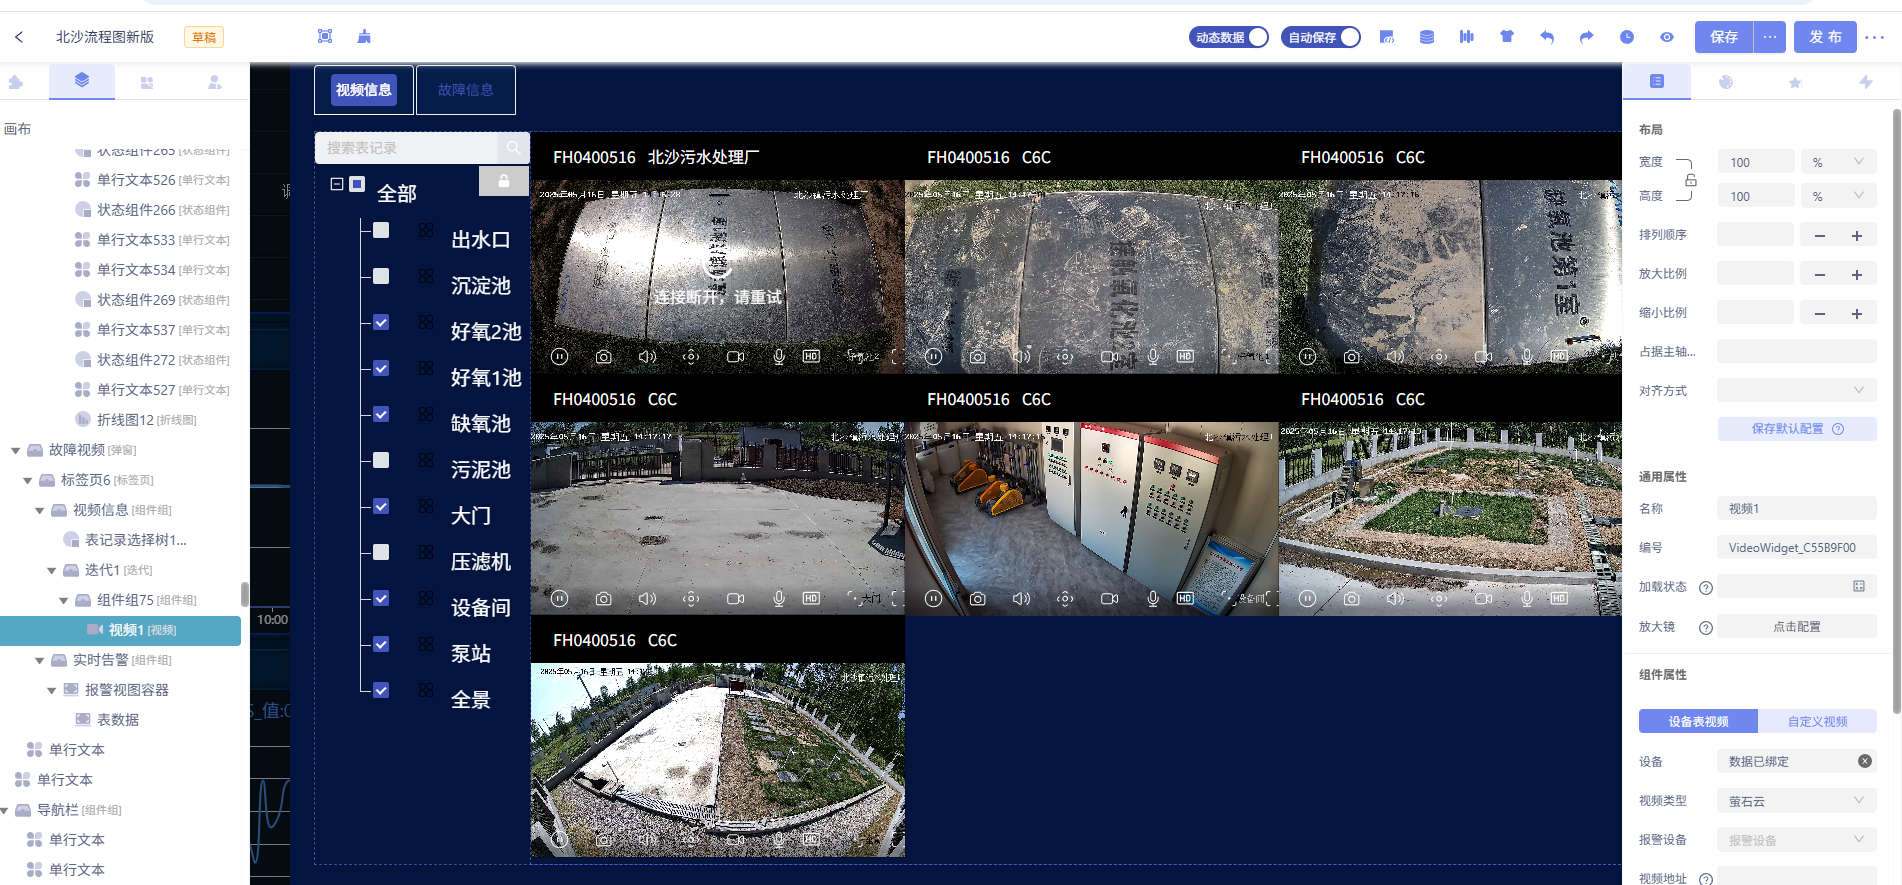The width and height of the screenshot is (1902, 885).
Task: Collapse the 视频信息 component group
Action: point(39,511)
